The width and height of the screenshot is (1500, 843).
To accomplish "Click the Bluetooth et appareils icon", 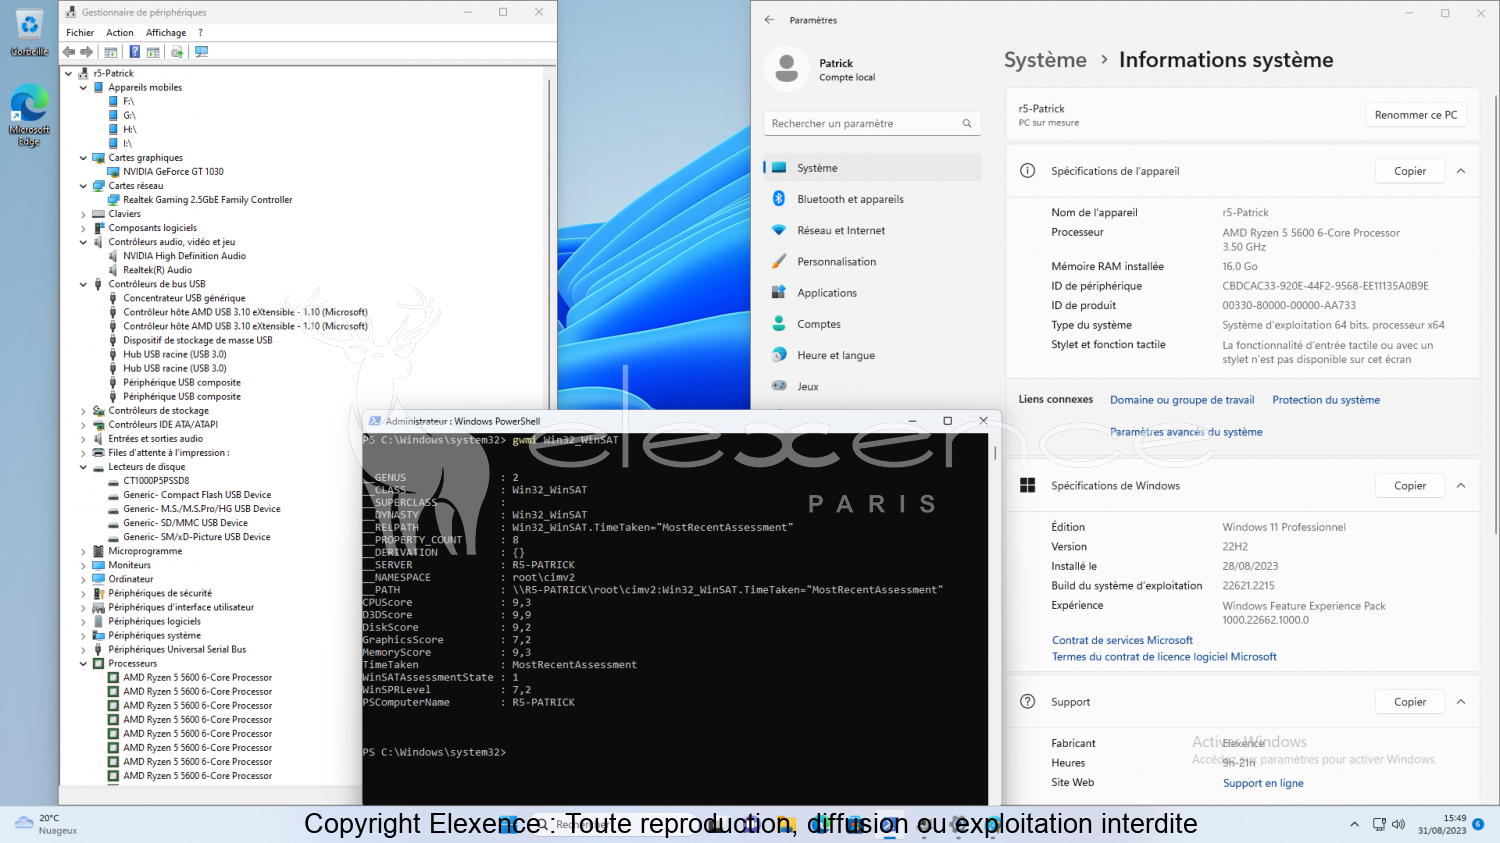I will pos(779,199).
